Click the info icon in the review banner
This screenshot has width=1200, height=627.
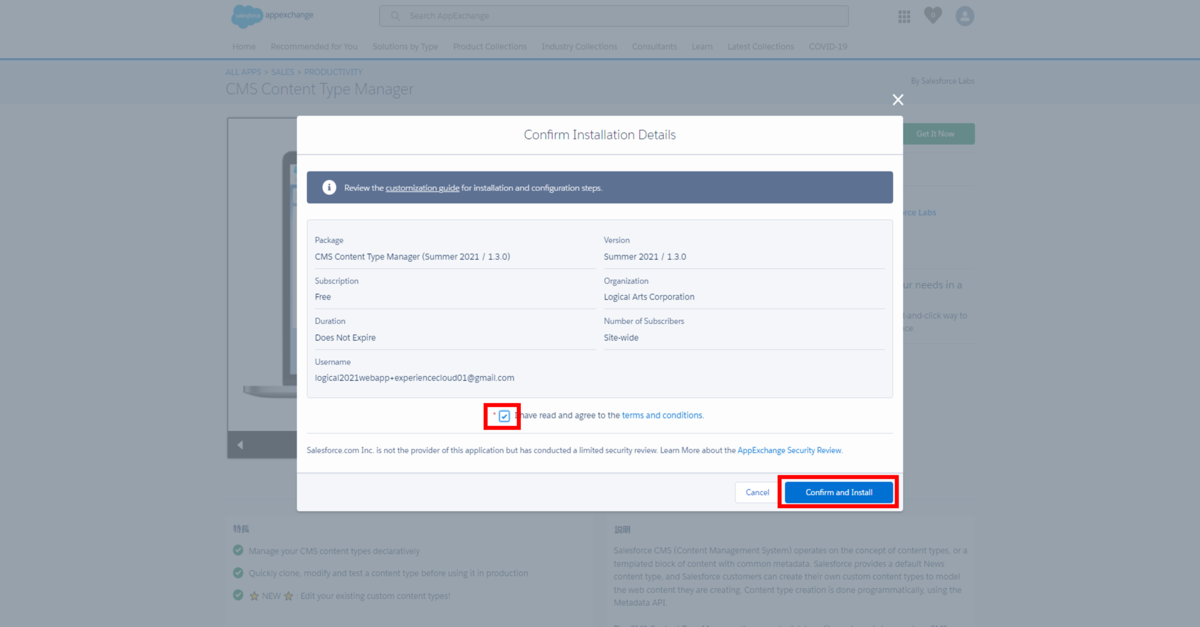(329, 187)
